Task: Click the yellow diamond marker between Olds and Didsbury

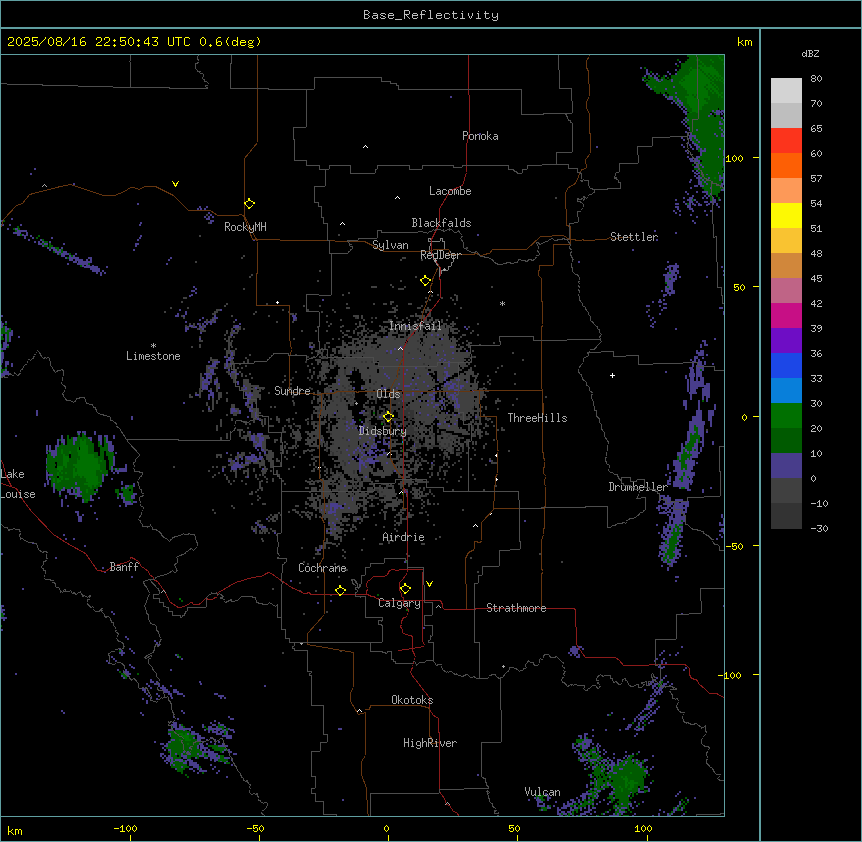Action: click(x=388, y=416)
